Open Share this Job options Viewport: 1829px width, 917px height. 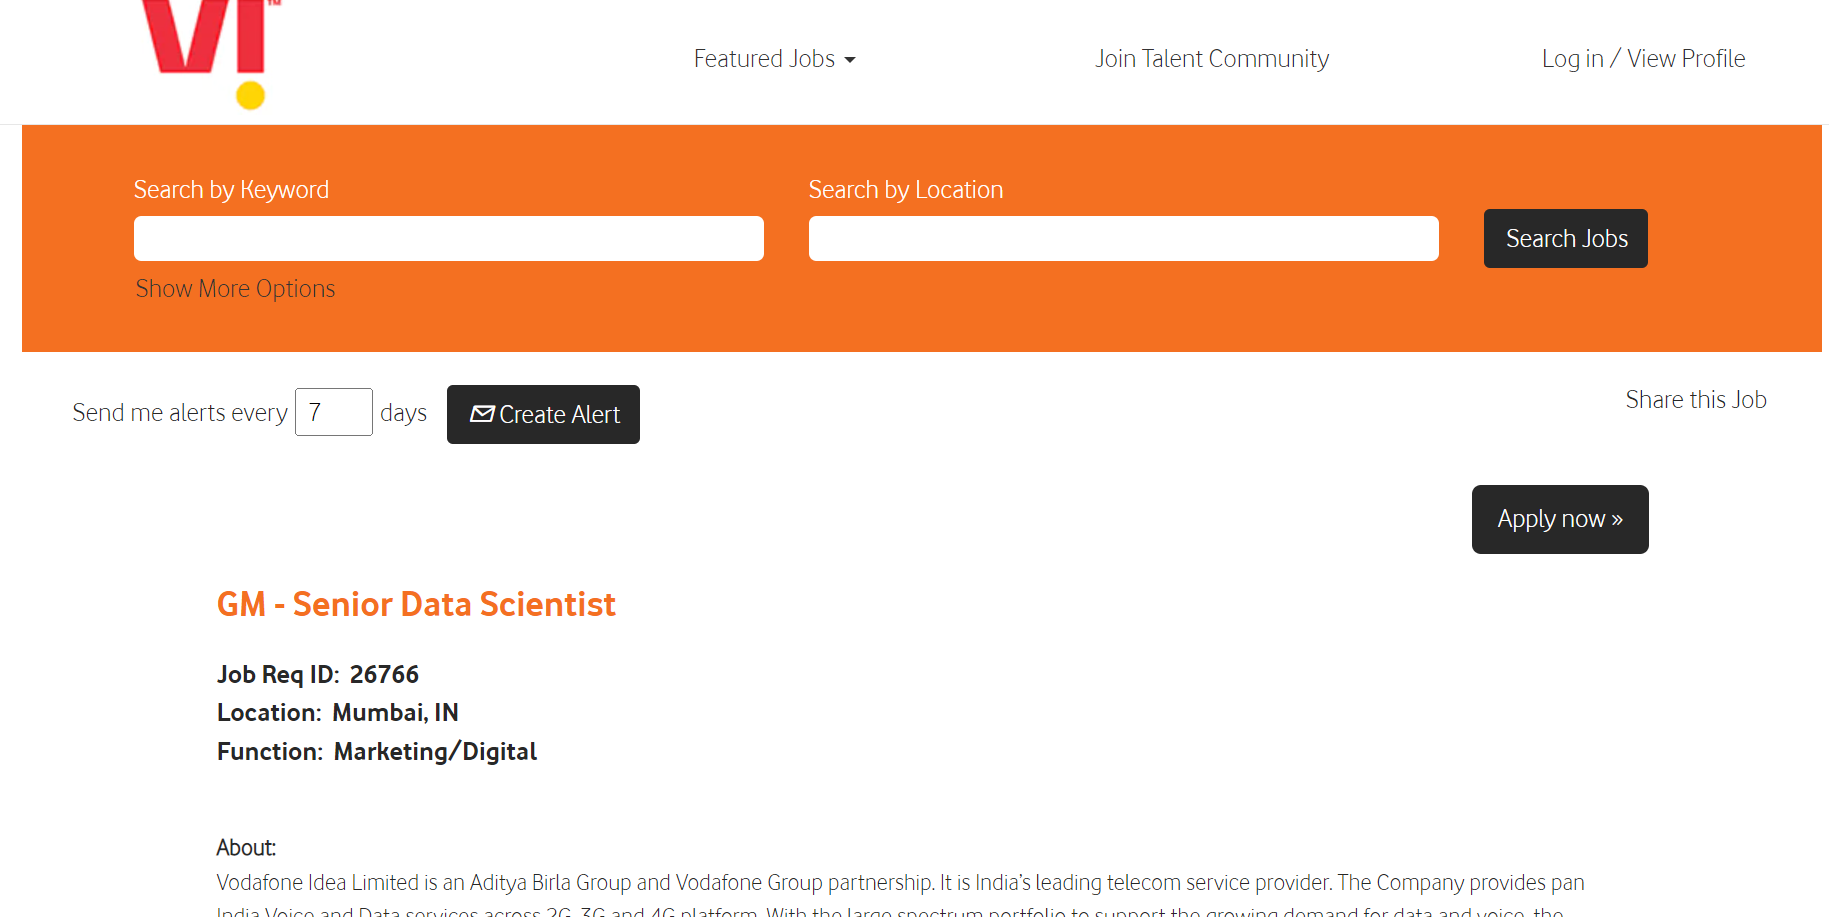click(1695, 400)
